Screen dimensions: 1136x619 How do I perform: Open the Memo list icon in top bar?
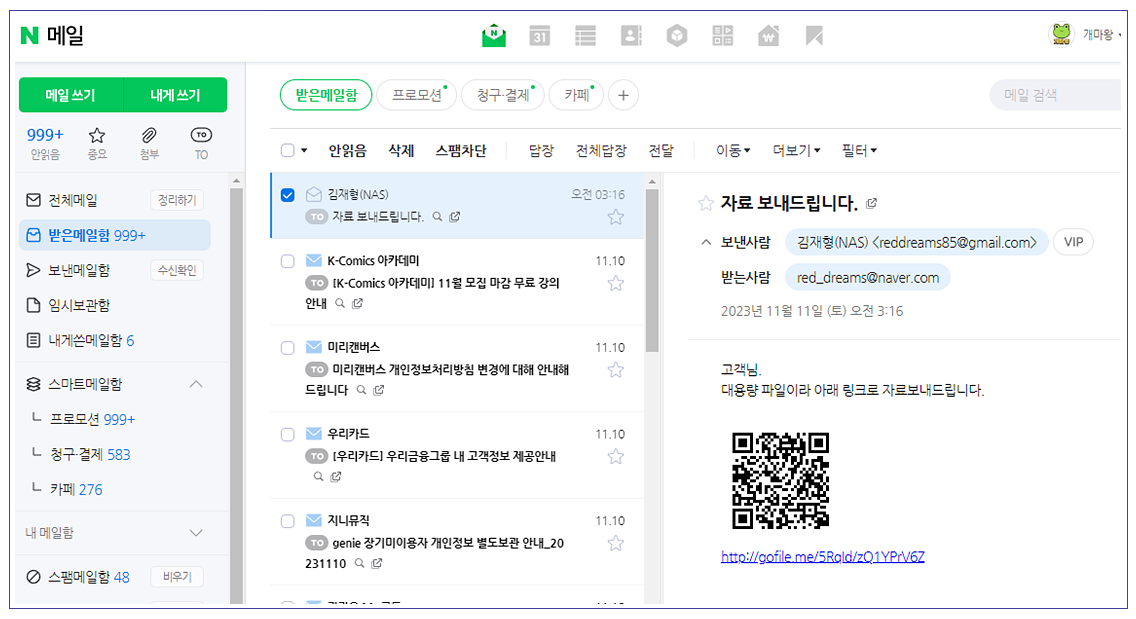tap(585, 36)
